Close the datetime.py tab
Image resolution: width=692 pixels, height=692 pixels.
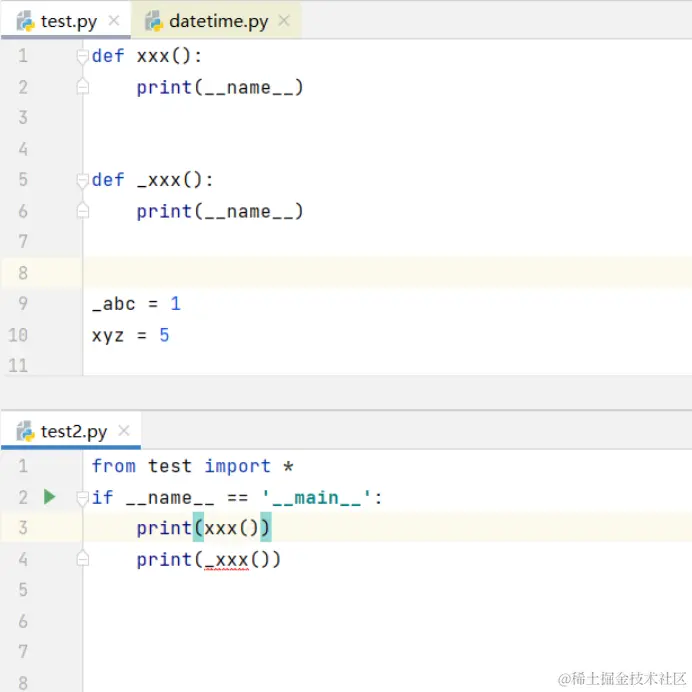point(284,20)
